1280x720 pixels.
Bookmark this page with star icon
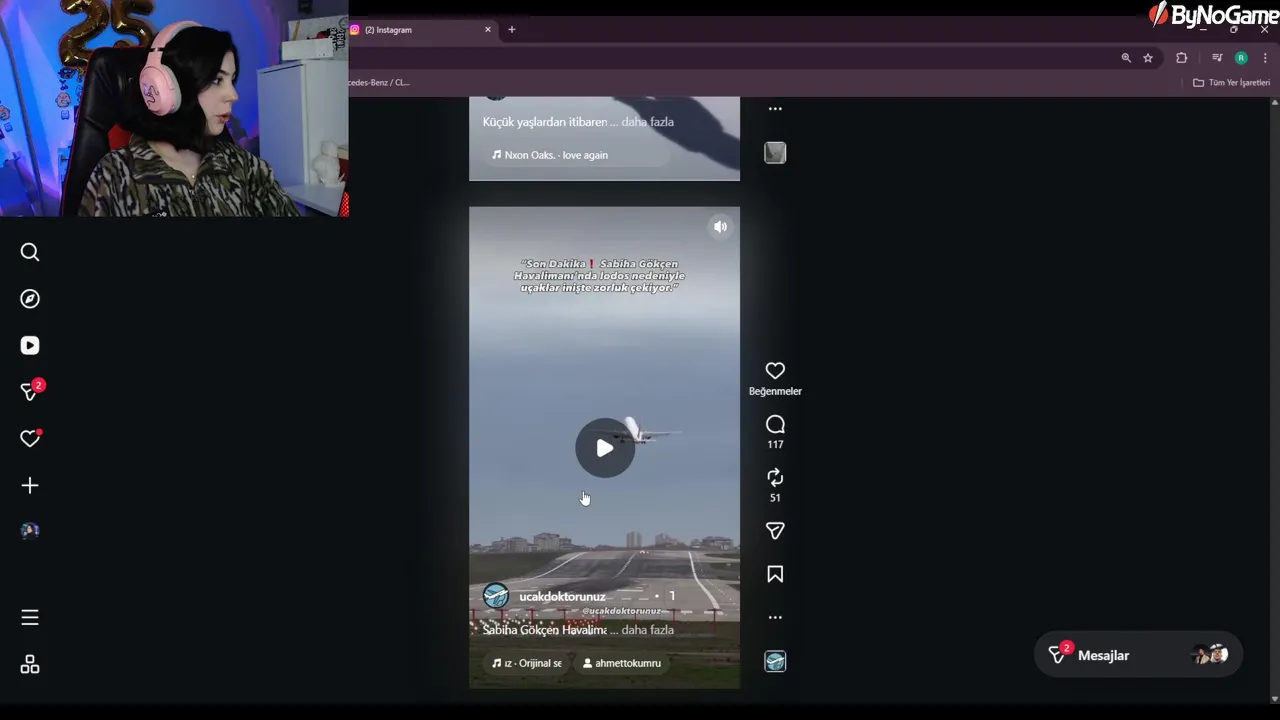[x=1148, y=58]
